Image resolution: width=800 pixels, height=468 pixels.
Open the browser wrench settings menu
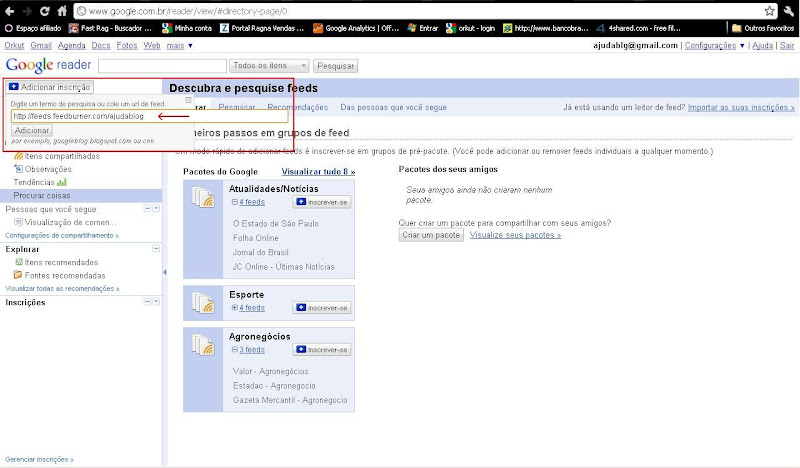(789, 11)
